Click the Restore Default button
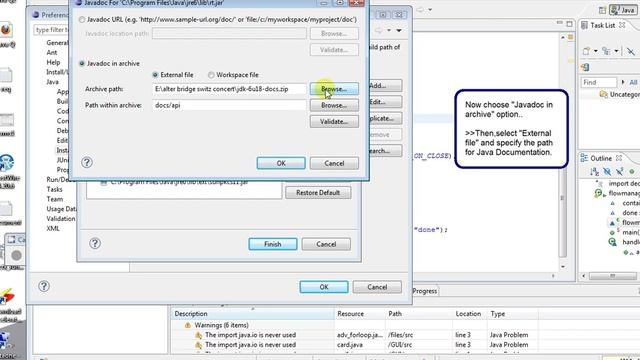640x360 pixels. tap(318, 192)
